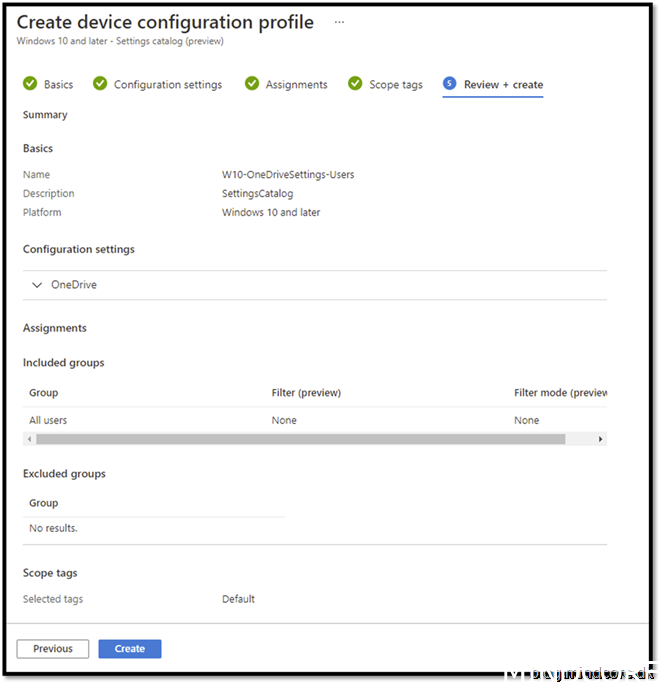Select the Review + create tab

(x=503, y=85)
